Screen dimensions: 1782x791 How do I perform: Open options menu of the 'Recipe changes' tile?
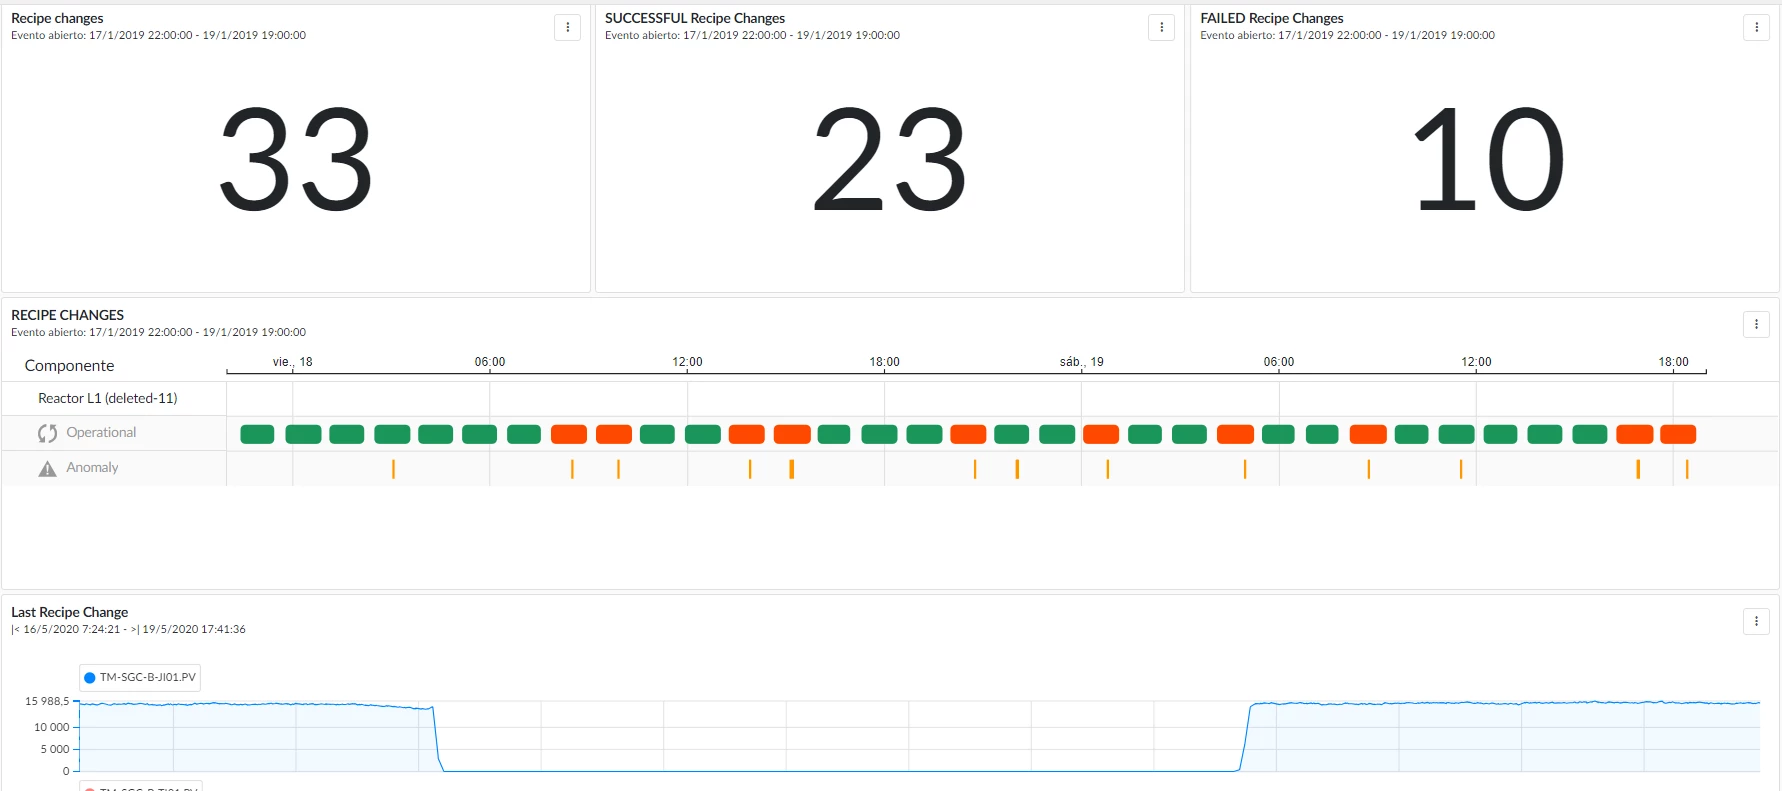pyautogui.click(x=567, y=28)
